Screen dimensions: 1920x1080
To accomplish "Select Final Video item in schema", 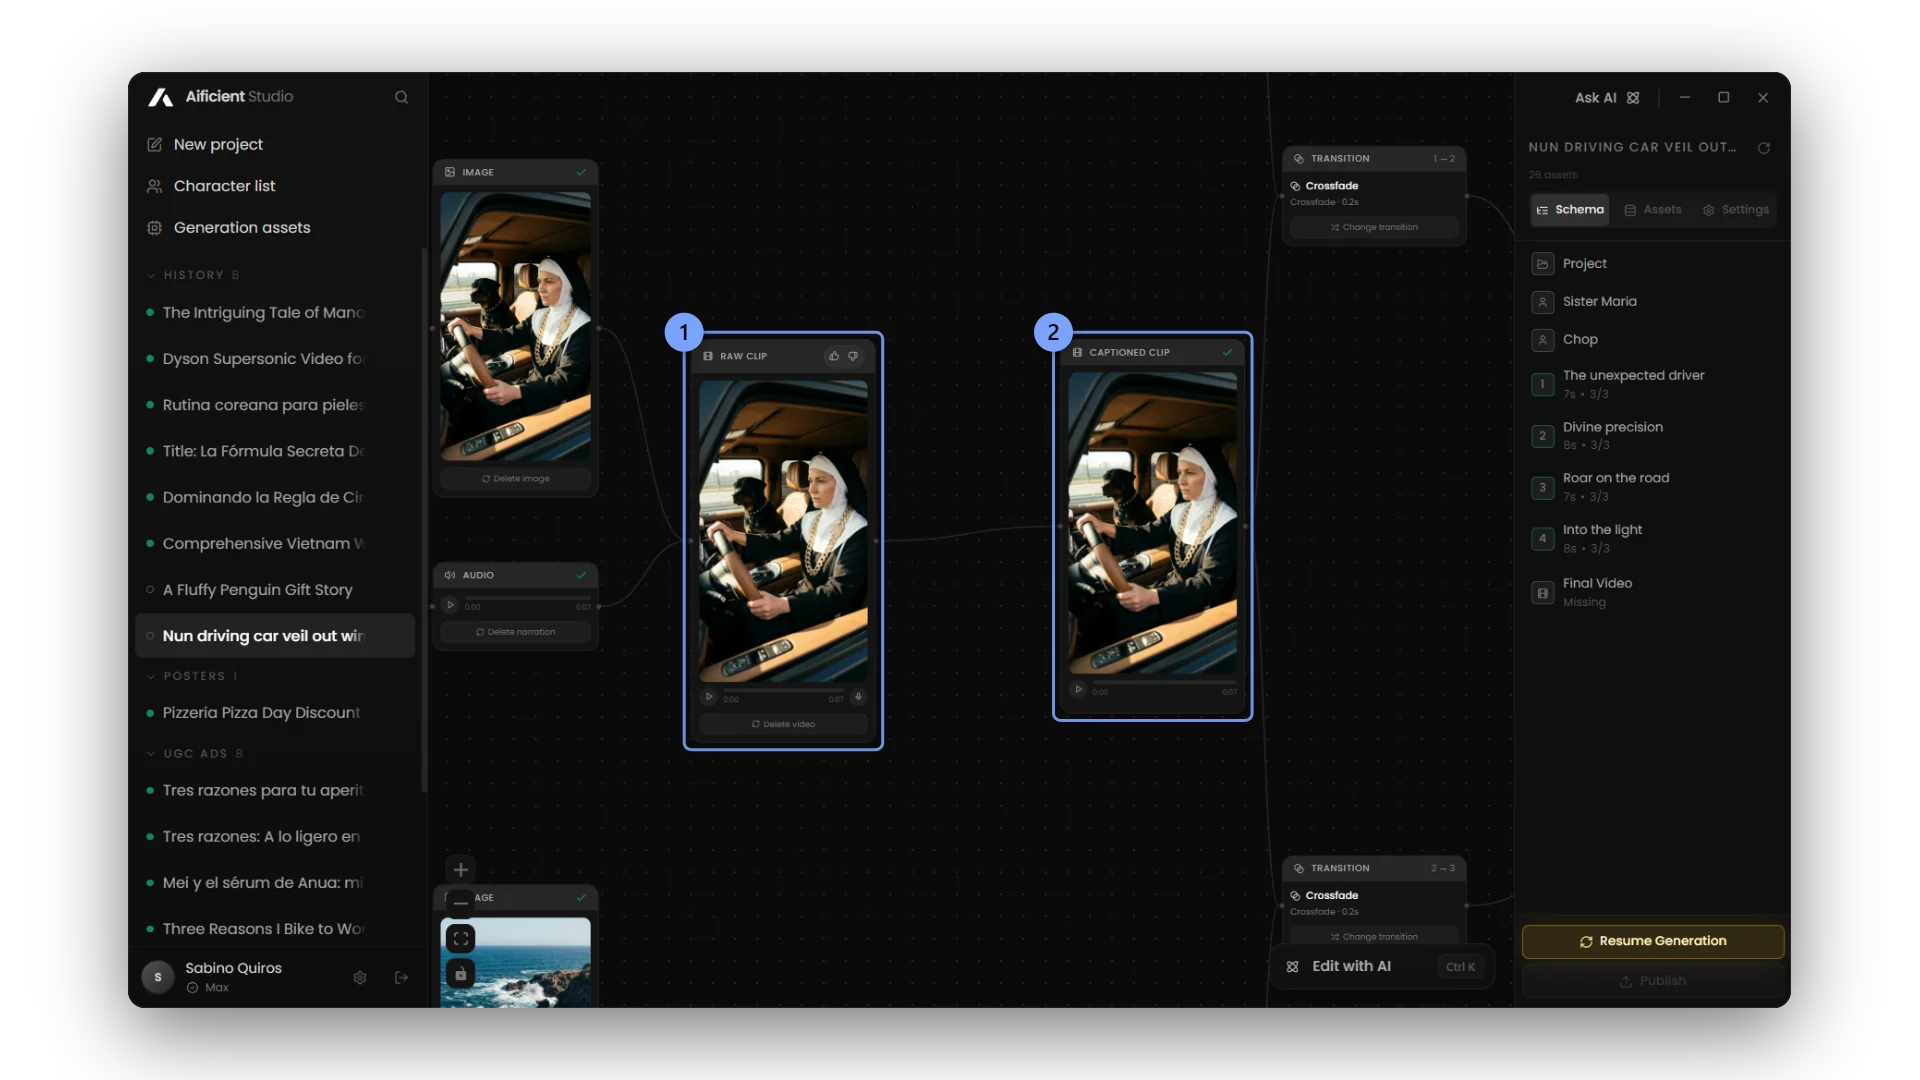I will point(1652,592).
